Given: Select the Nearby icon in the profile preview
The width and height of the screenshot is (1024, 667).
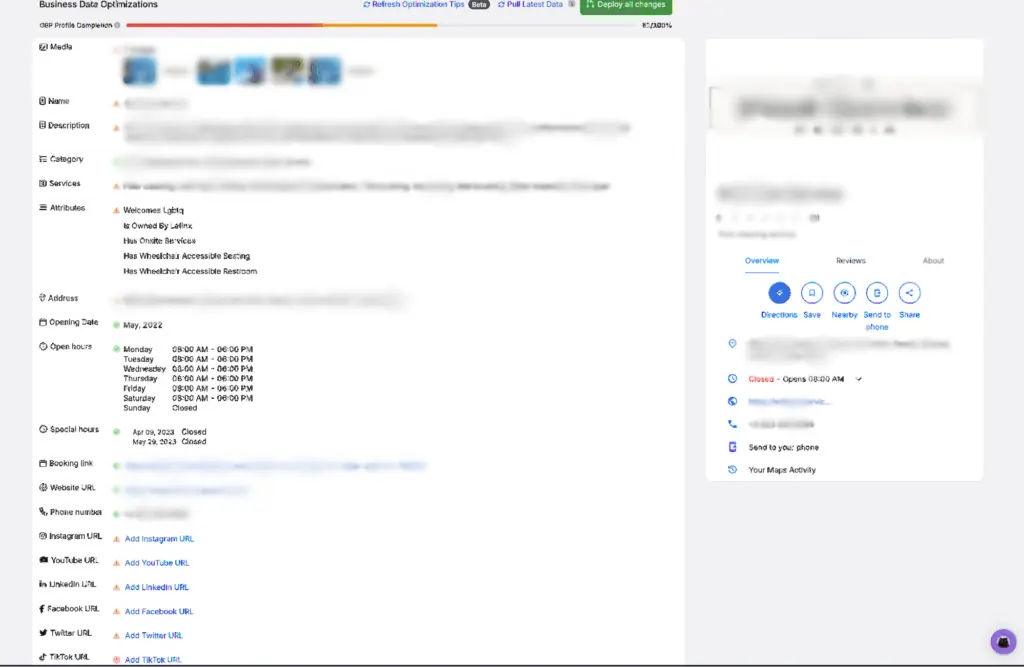Looking at the screenshot, I should click(x=844, y=293).
